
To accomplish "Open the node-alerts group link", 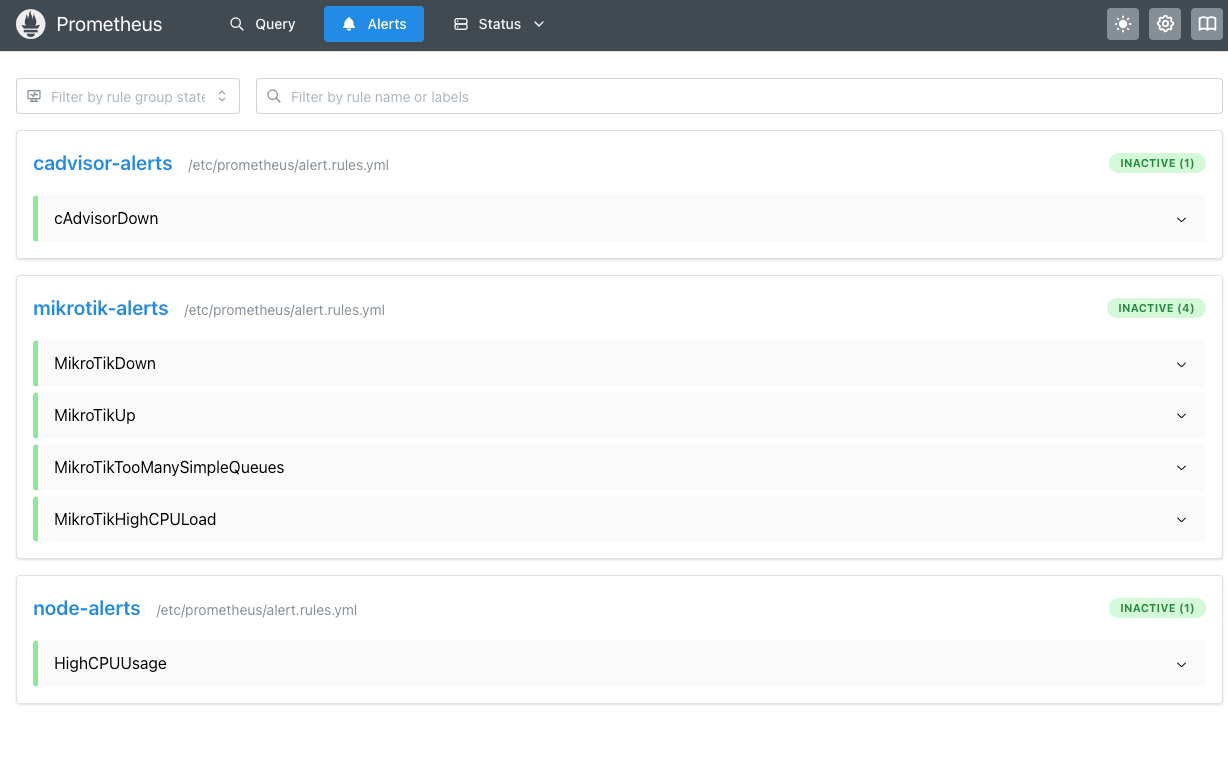I will tap(87, 608).
